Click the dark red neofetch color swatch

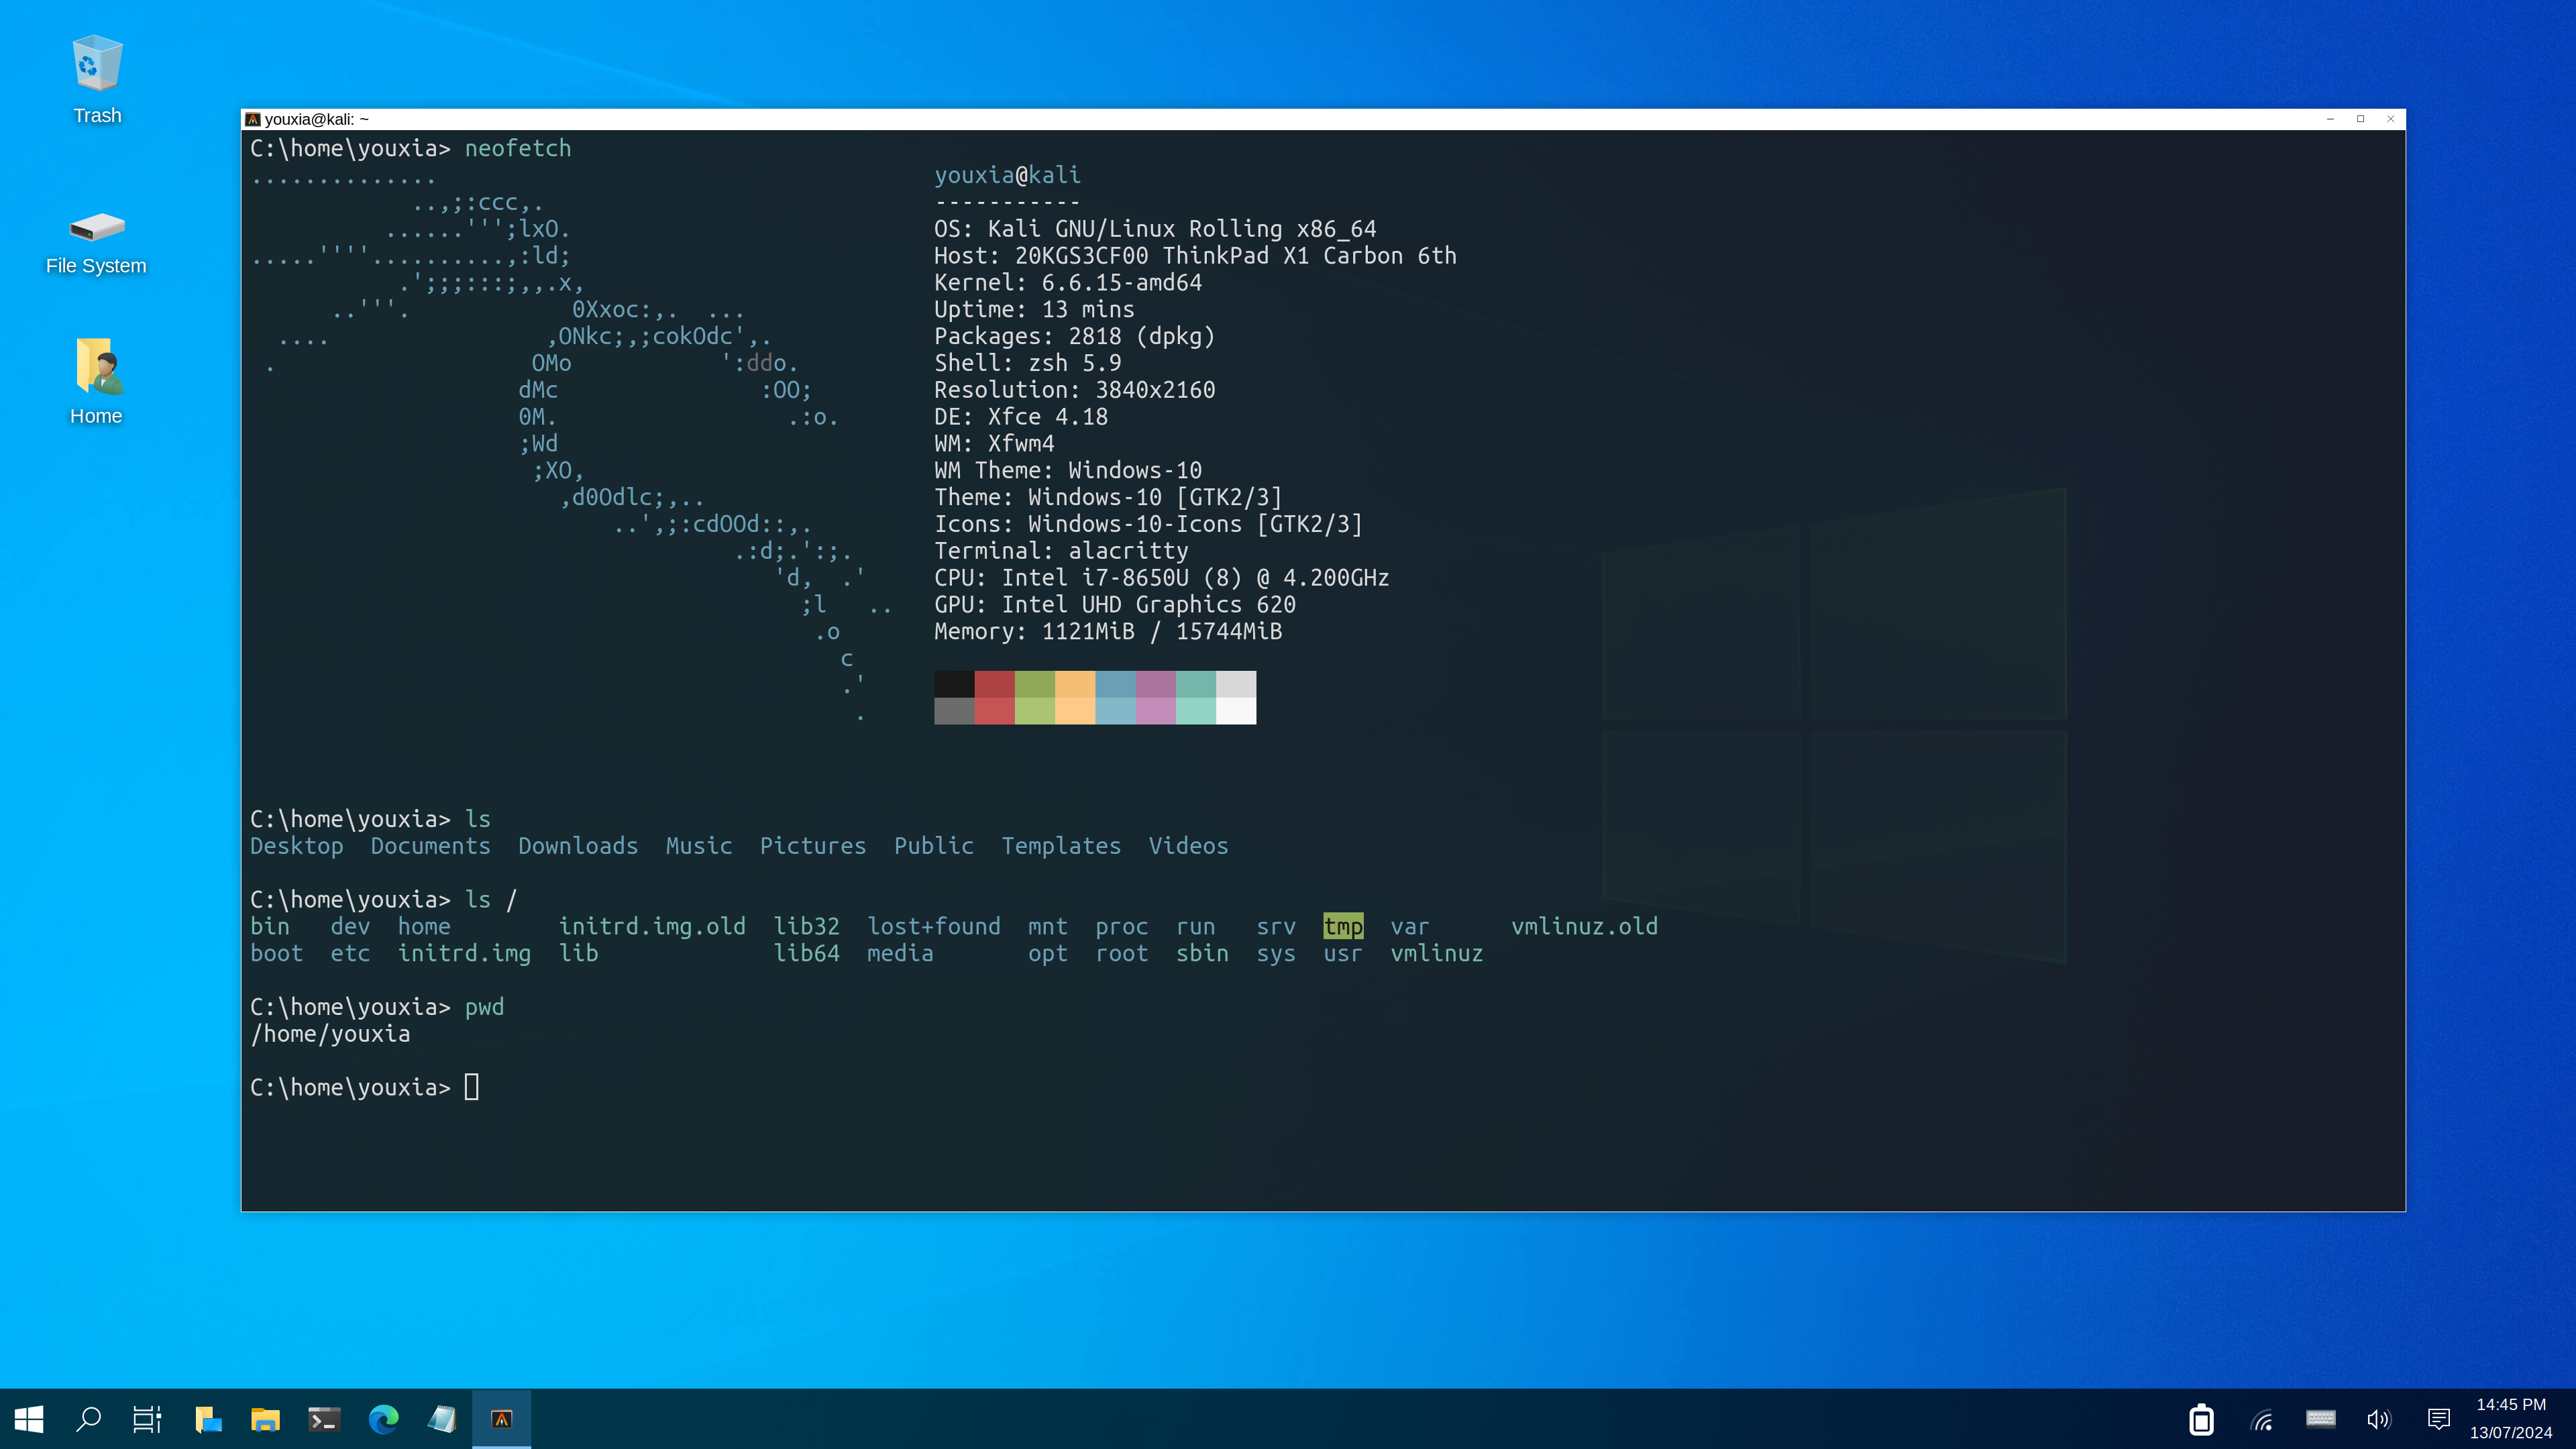(995, 684)
